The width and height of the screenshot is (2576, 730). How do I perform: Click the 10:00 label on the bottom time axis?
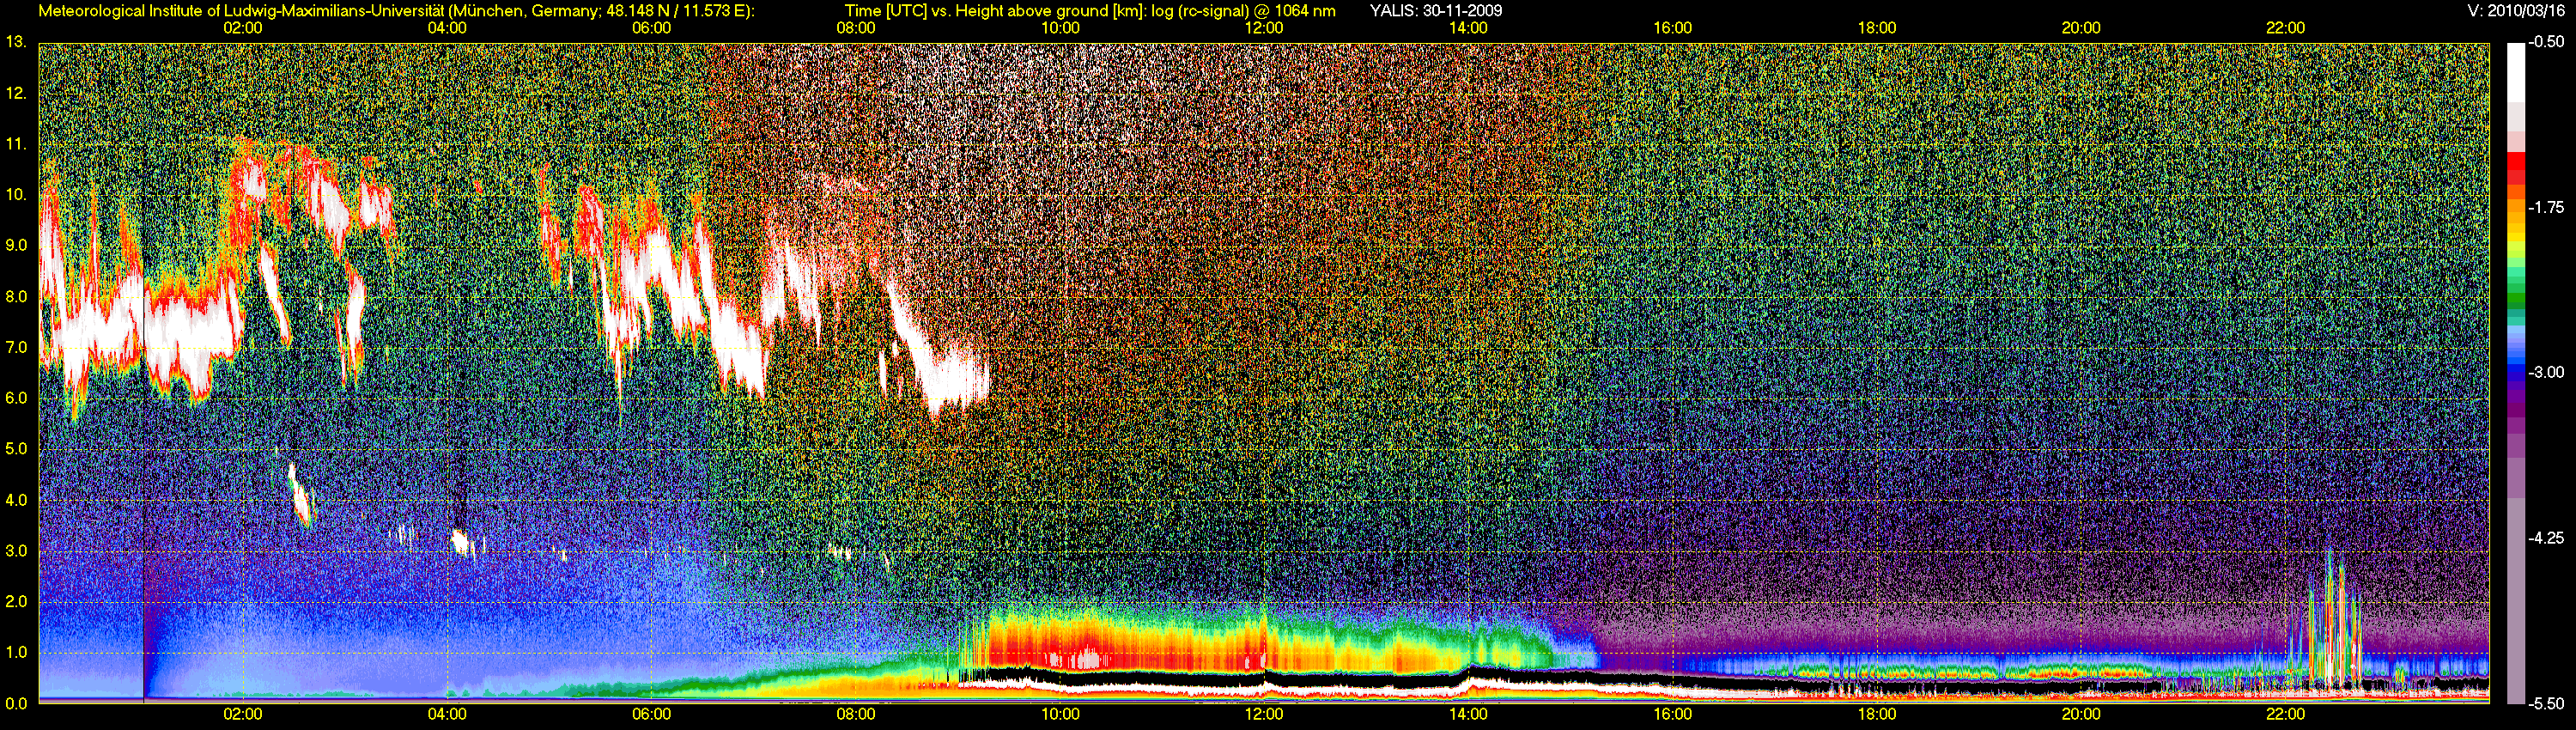(1060, 714)
